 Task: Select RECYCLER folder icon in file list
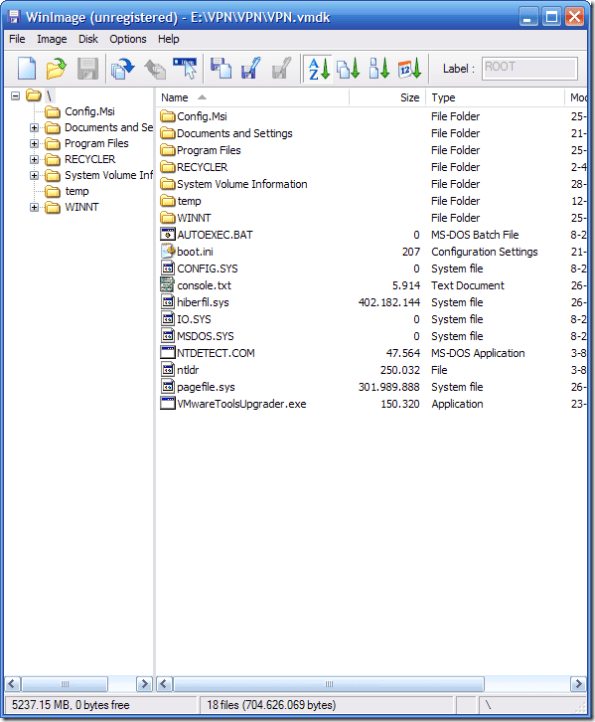[168, 167]
